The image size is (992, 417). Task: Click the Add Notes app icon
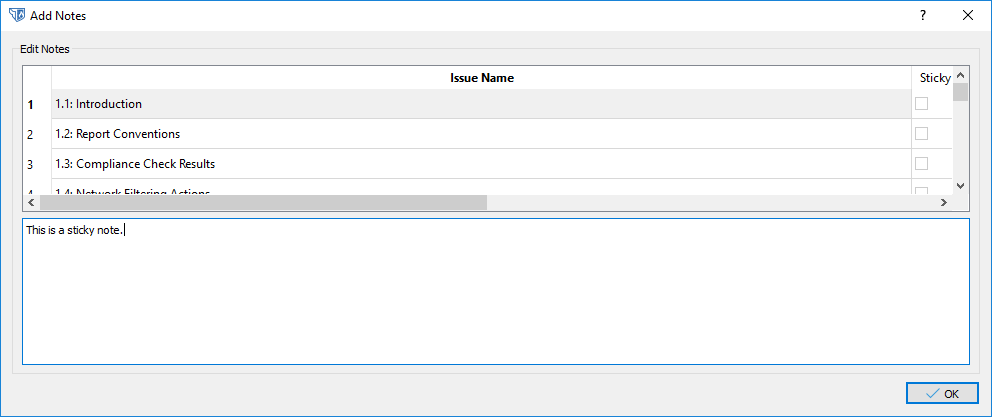pos(16,16)
